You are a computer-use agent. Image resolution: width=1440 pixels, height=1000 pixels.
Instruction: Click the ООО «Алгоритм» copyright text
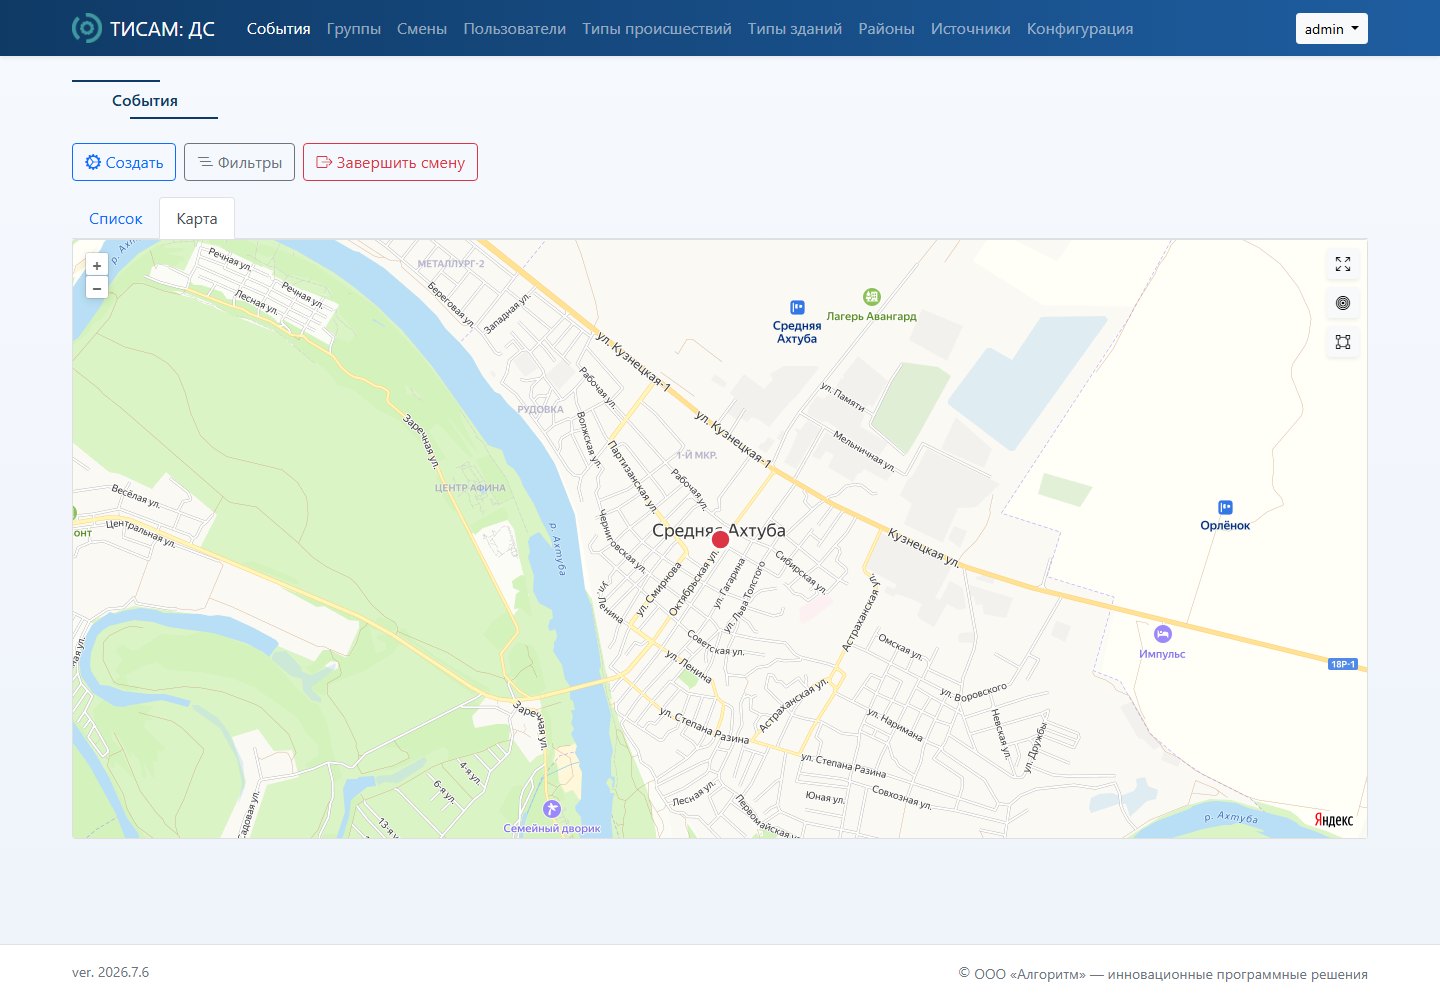[x=1163, y=974]
